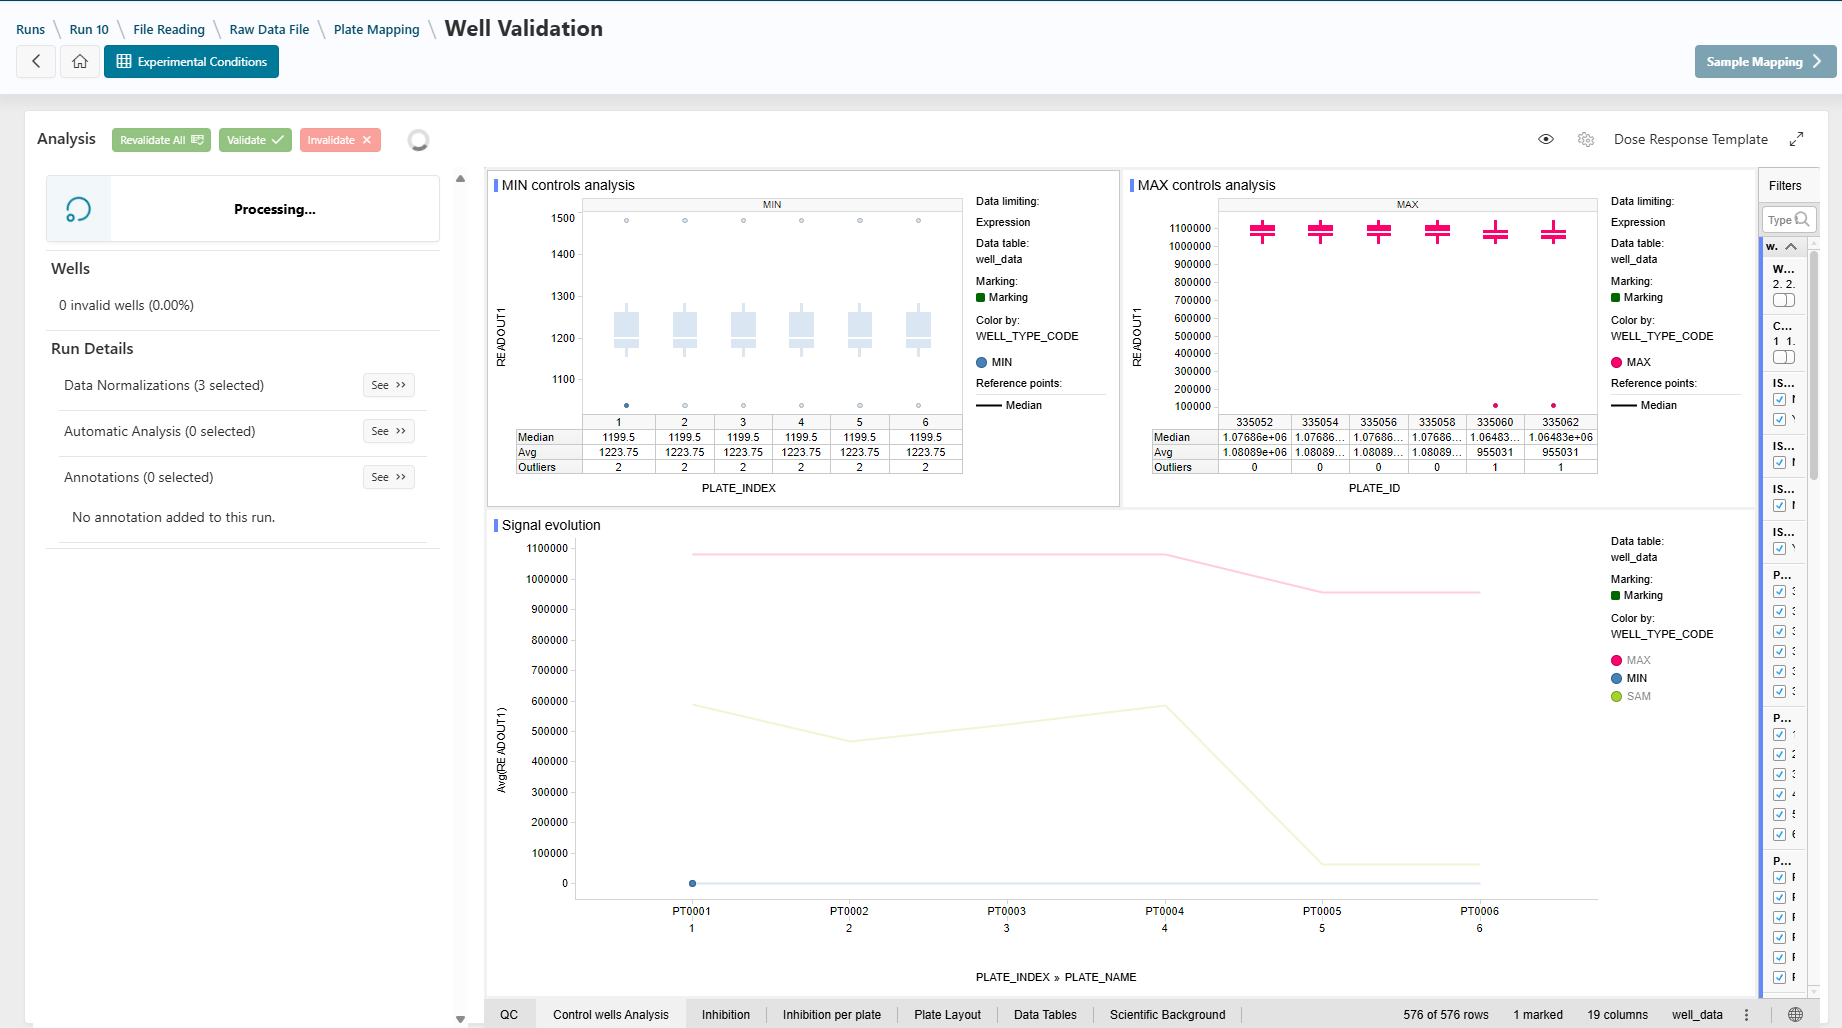The height and width of the screenshot is (1028, 1842).
Task: Click the Processing spinner icon
Action: (x=78, y=209)
